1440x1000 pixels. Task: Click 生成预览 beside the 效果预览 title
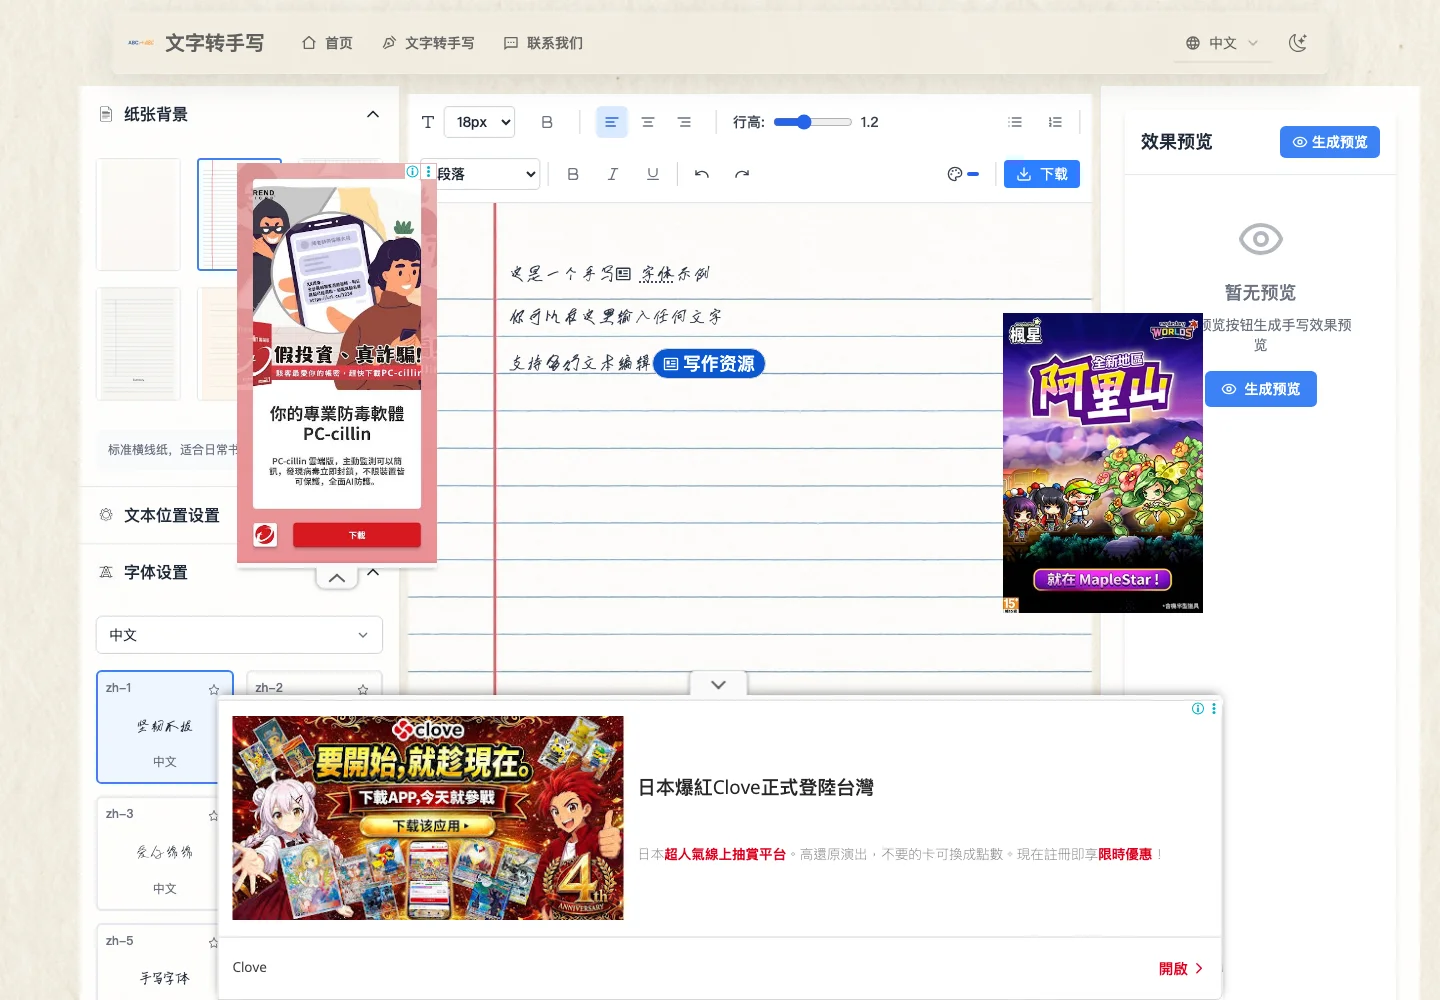point(1330,142)
